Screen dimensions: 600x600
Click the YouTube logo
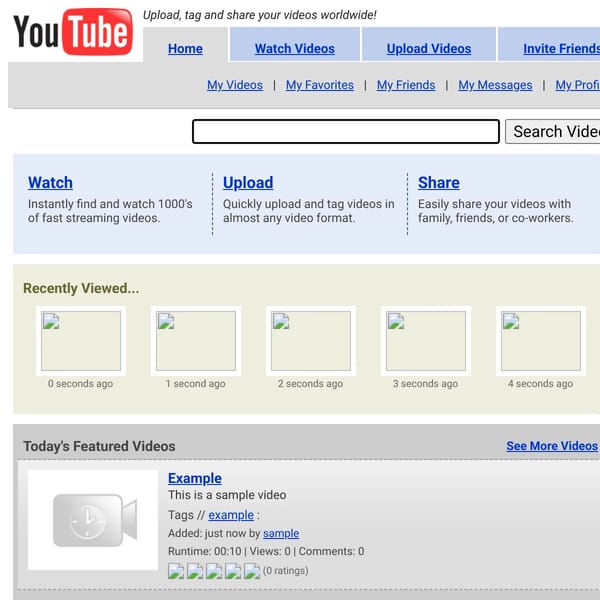tap(73, 32)
